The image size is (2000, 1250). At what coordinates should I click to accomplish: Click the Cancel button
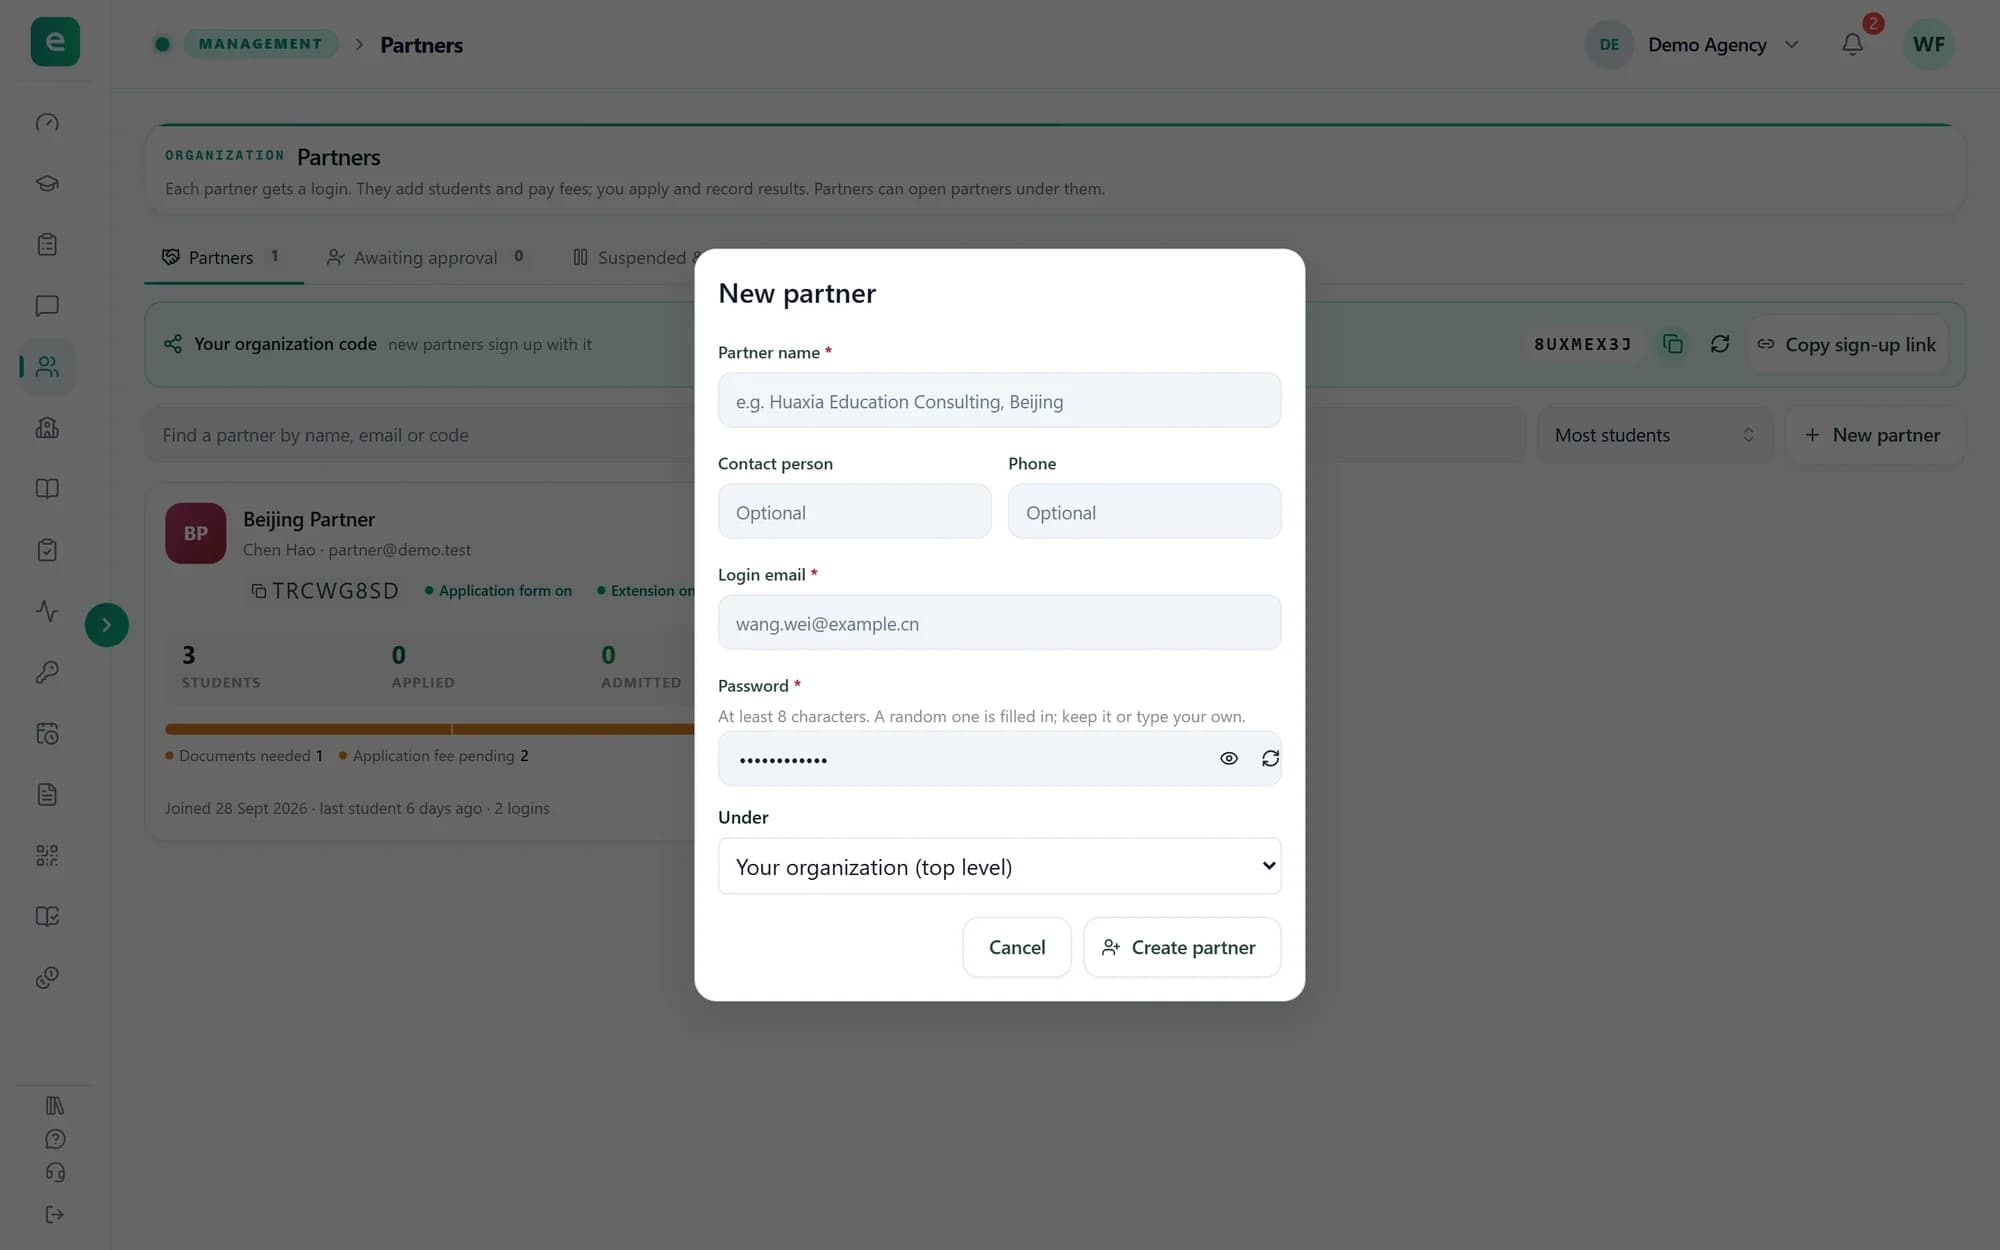(x=1017, y=947)
